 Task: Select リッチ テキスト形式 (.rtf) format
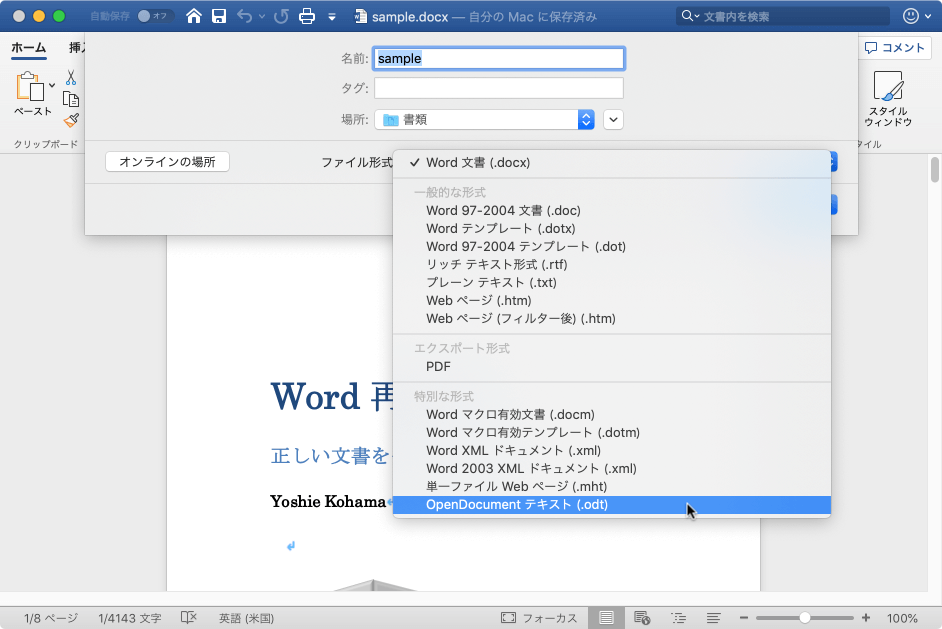tap(612, 265)
